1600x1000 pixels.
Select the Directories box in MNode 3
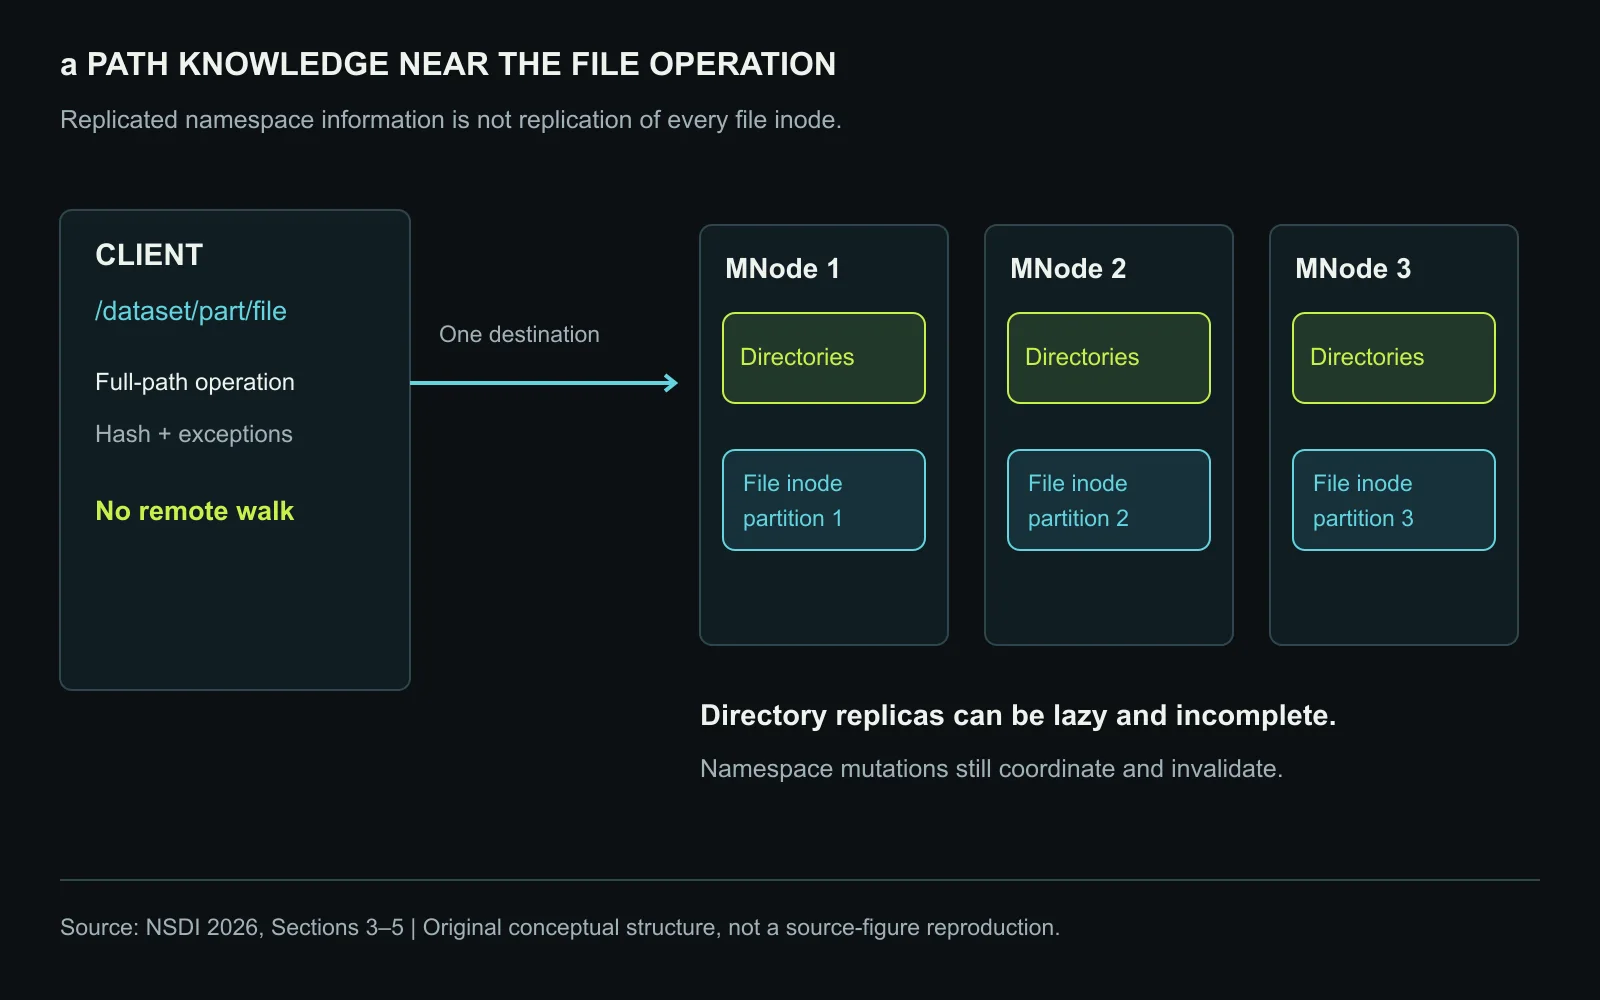pyautogui.click(x=1394, y=358)
